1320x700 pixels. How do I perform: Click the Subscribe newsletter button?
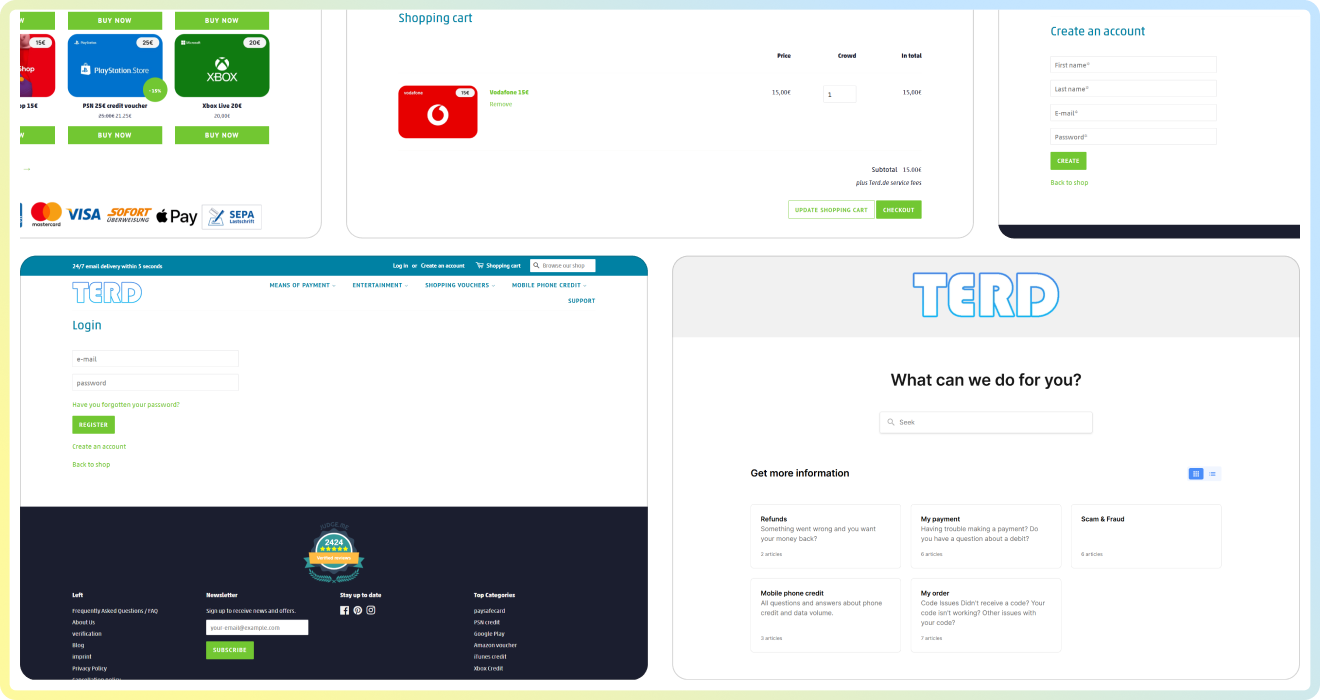[x=230, y=650]
